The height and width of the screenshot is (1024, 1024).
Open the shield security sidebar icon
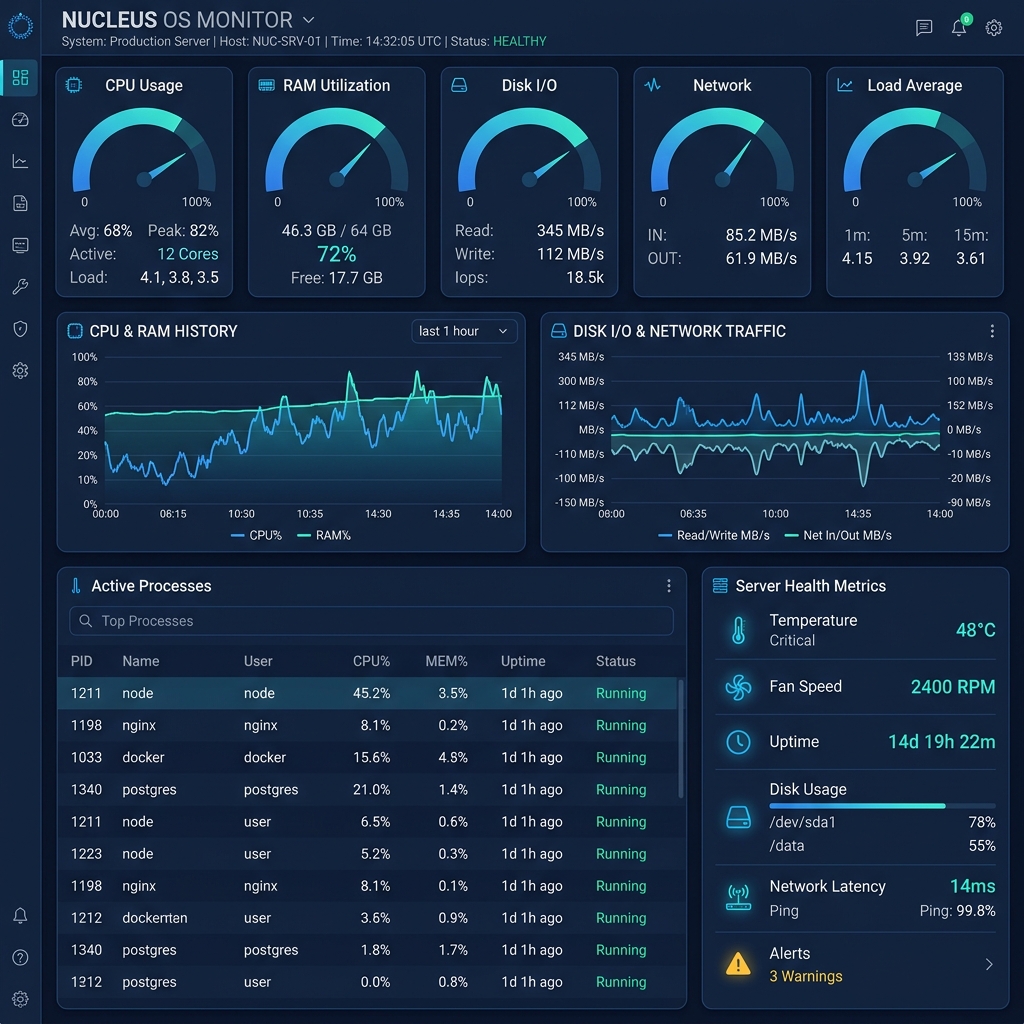point(20,328)
